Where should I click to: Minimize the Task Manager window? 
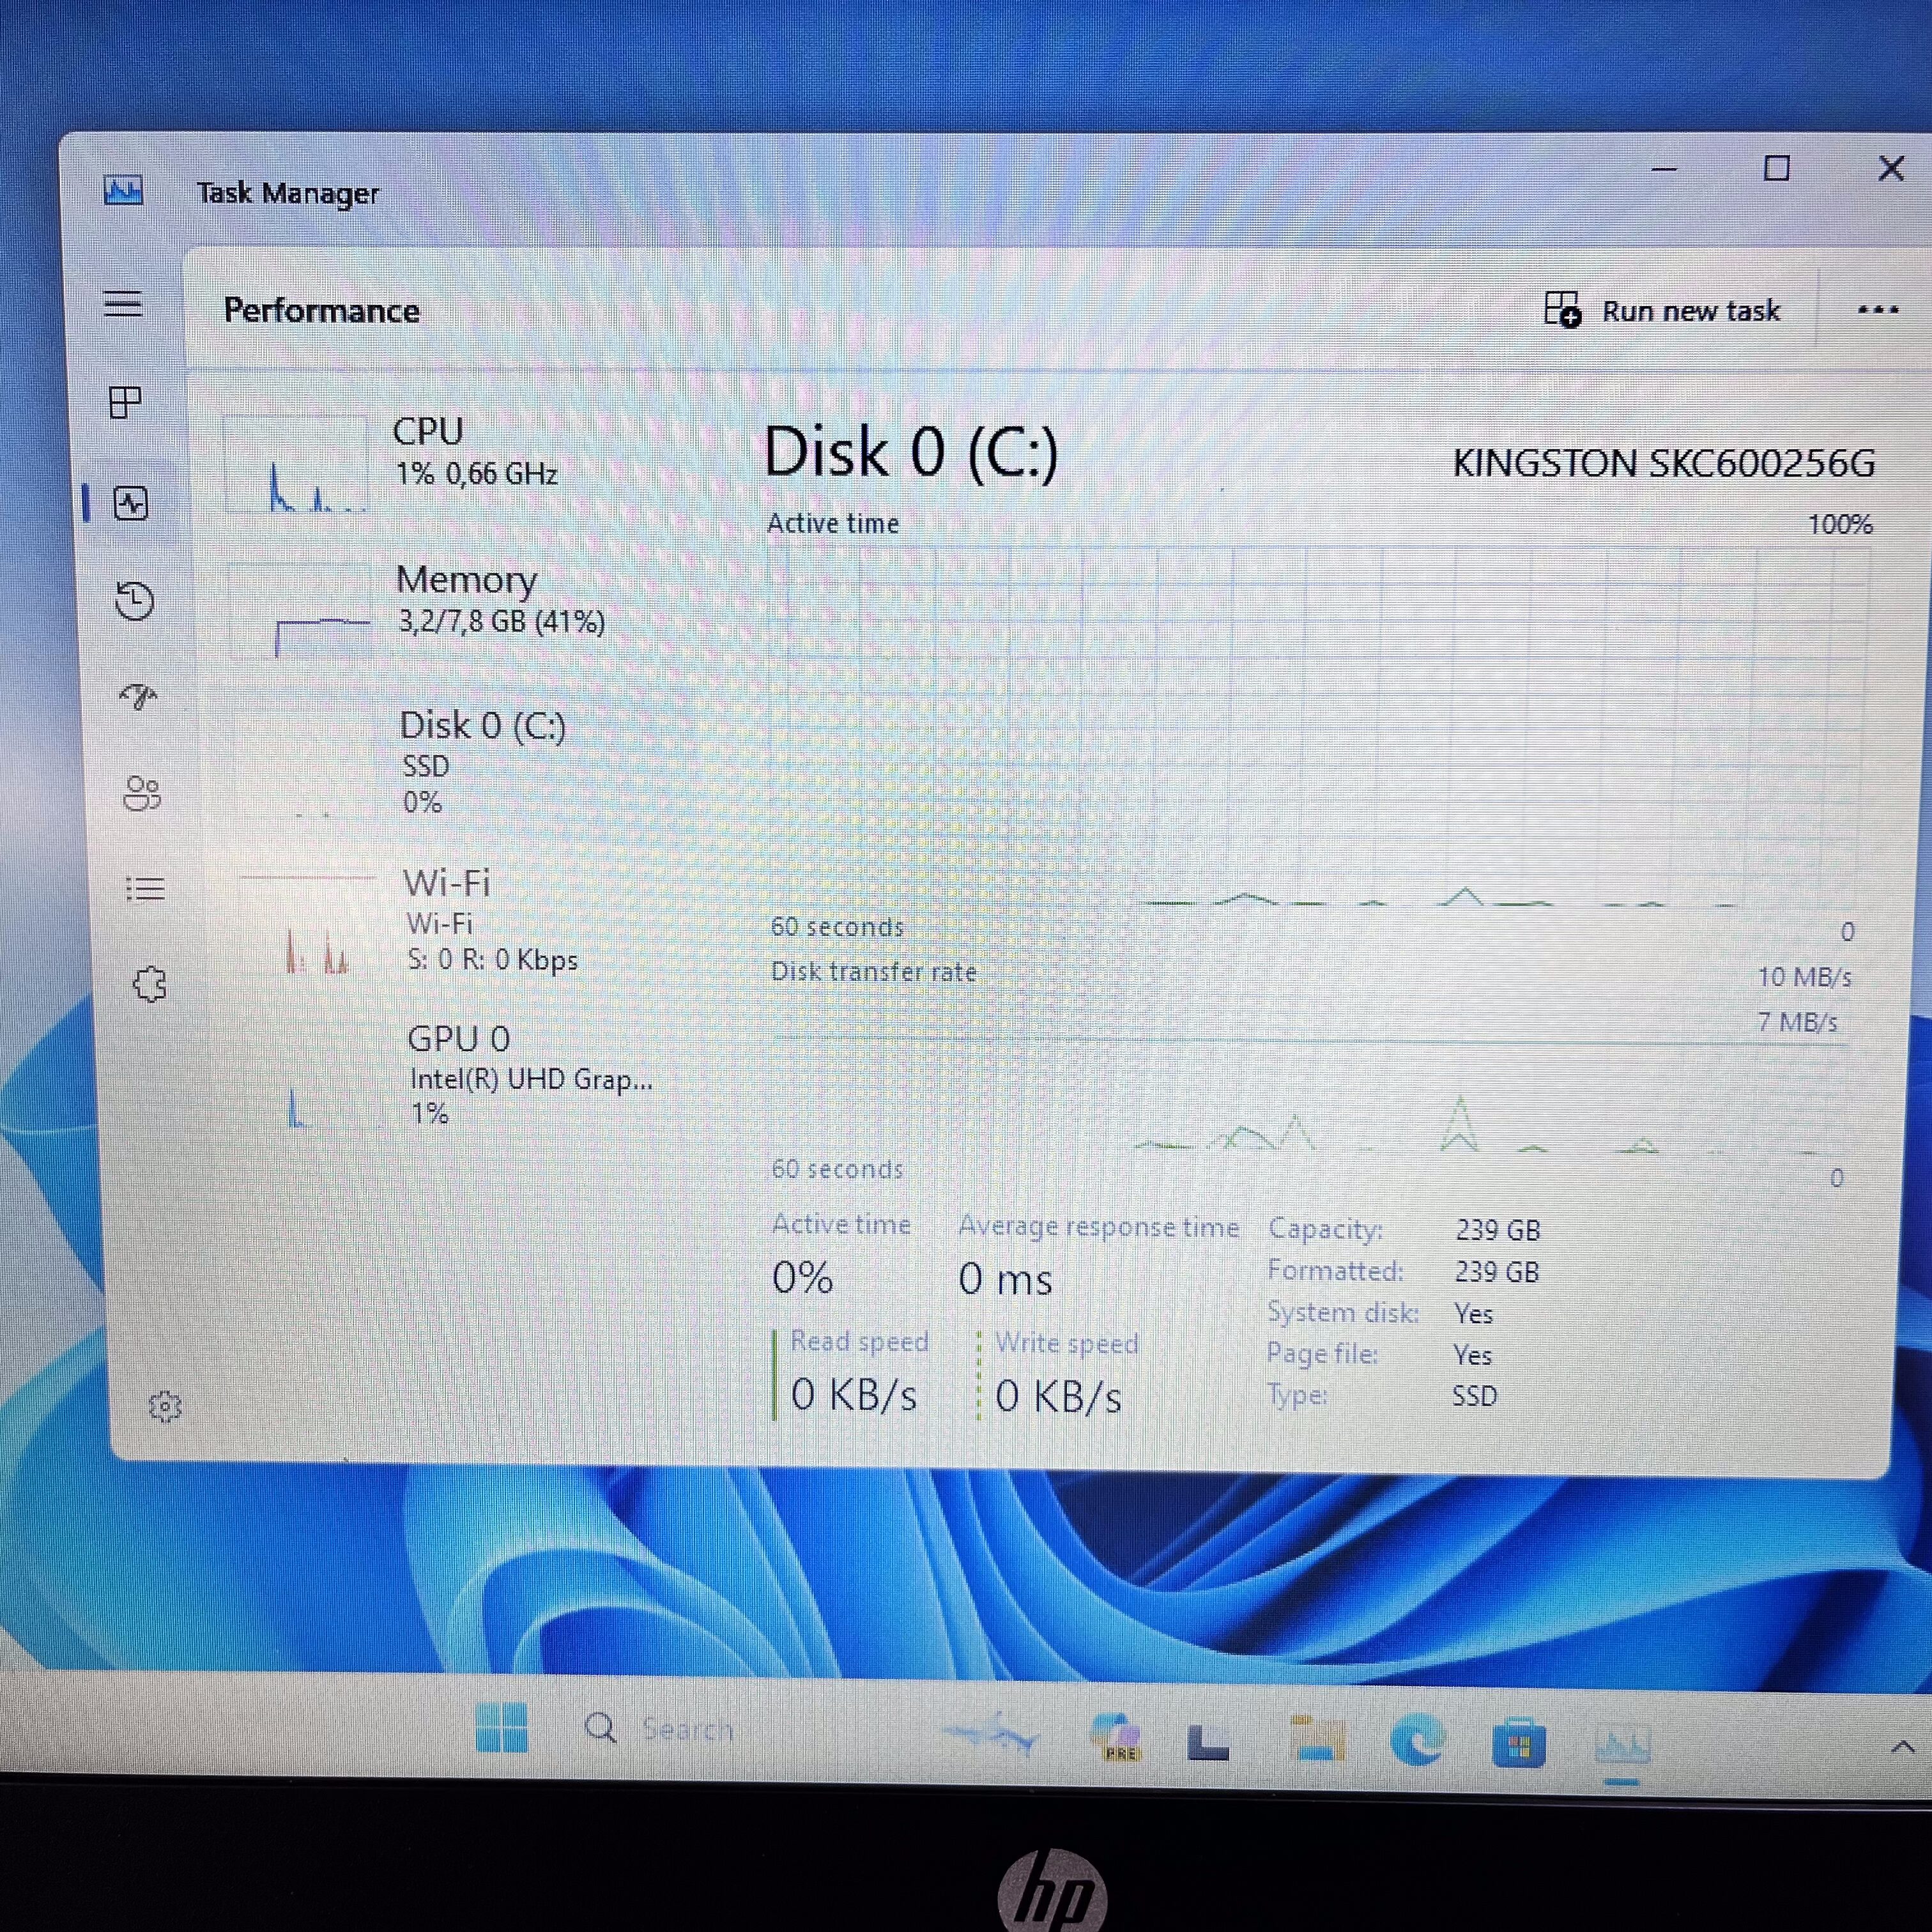(x=1664, y=169)
